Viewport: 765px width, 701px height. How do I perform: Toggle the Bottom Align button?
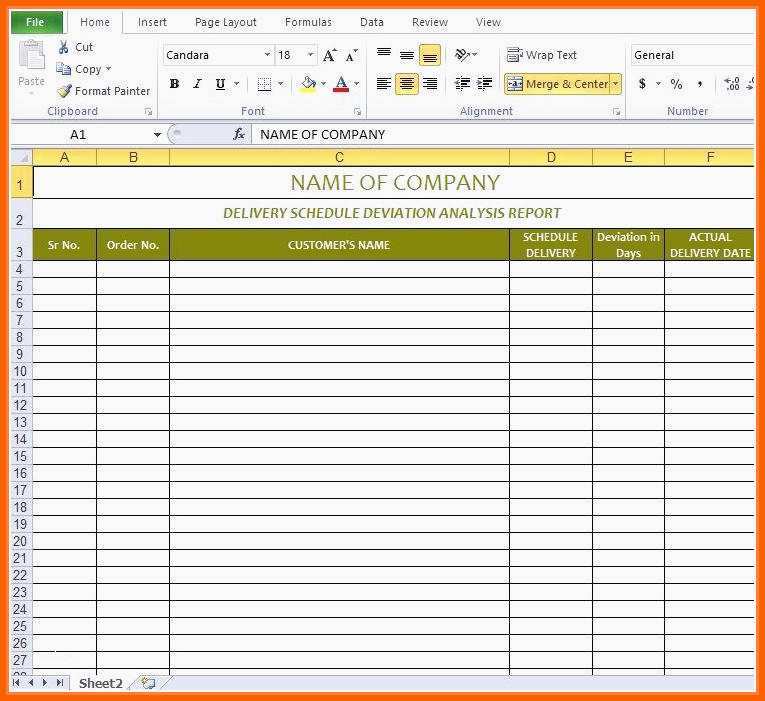pos(430,55)
